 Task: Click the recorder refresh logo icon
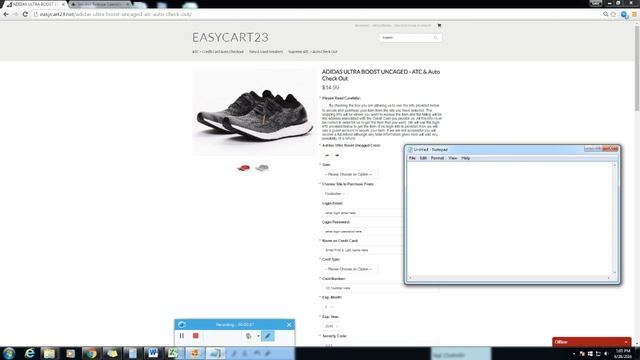point(182,324)
